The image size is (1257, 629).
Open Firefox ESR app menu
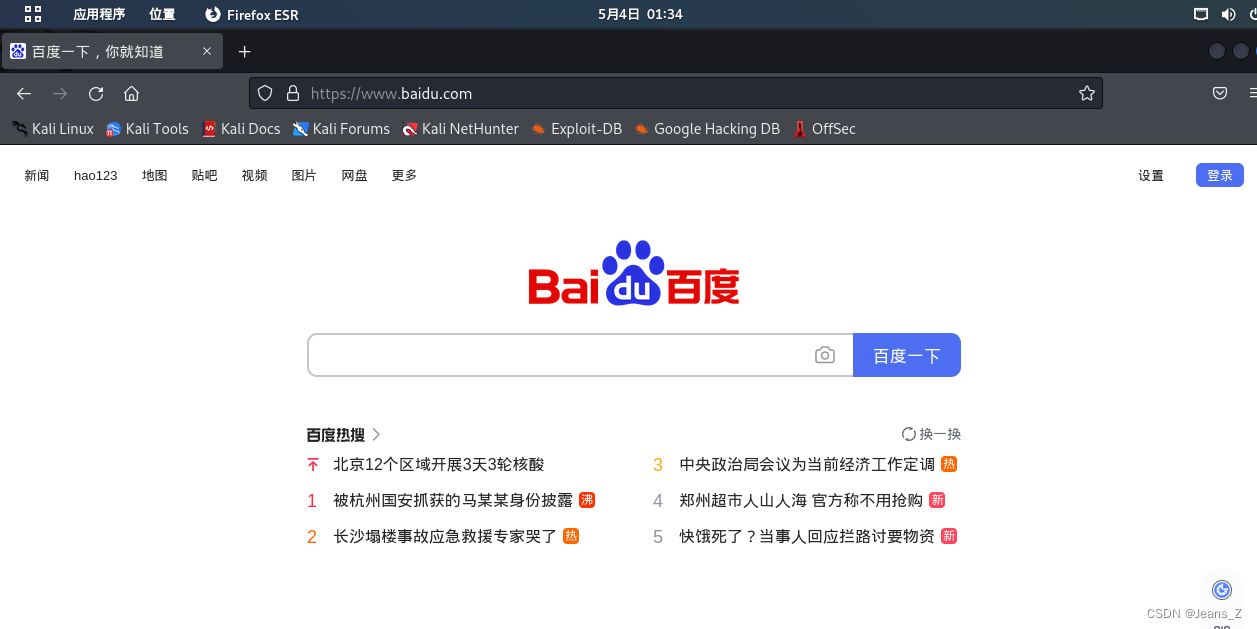click(252, 14)
